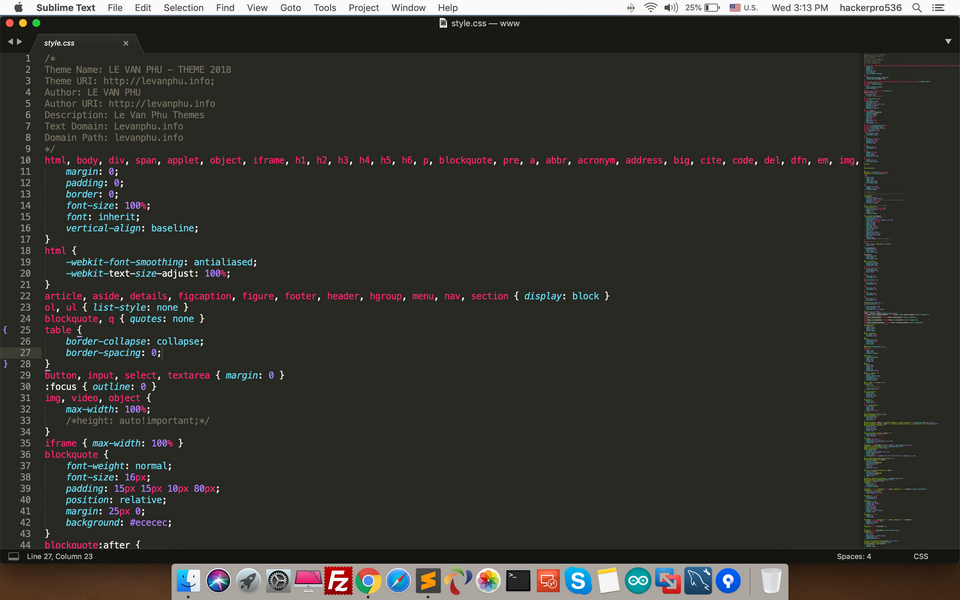
Task: Open MySQL Workbench dolphin icon in dock
Action: pos(698,580)
